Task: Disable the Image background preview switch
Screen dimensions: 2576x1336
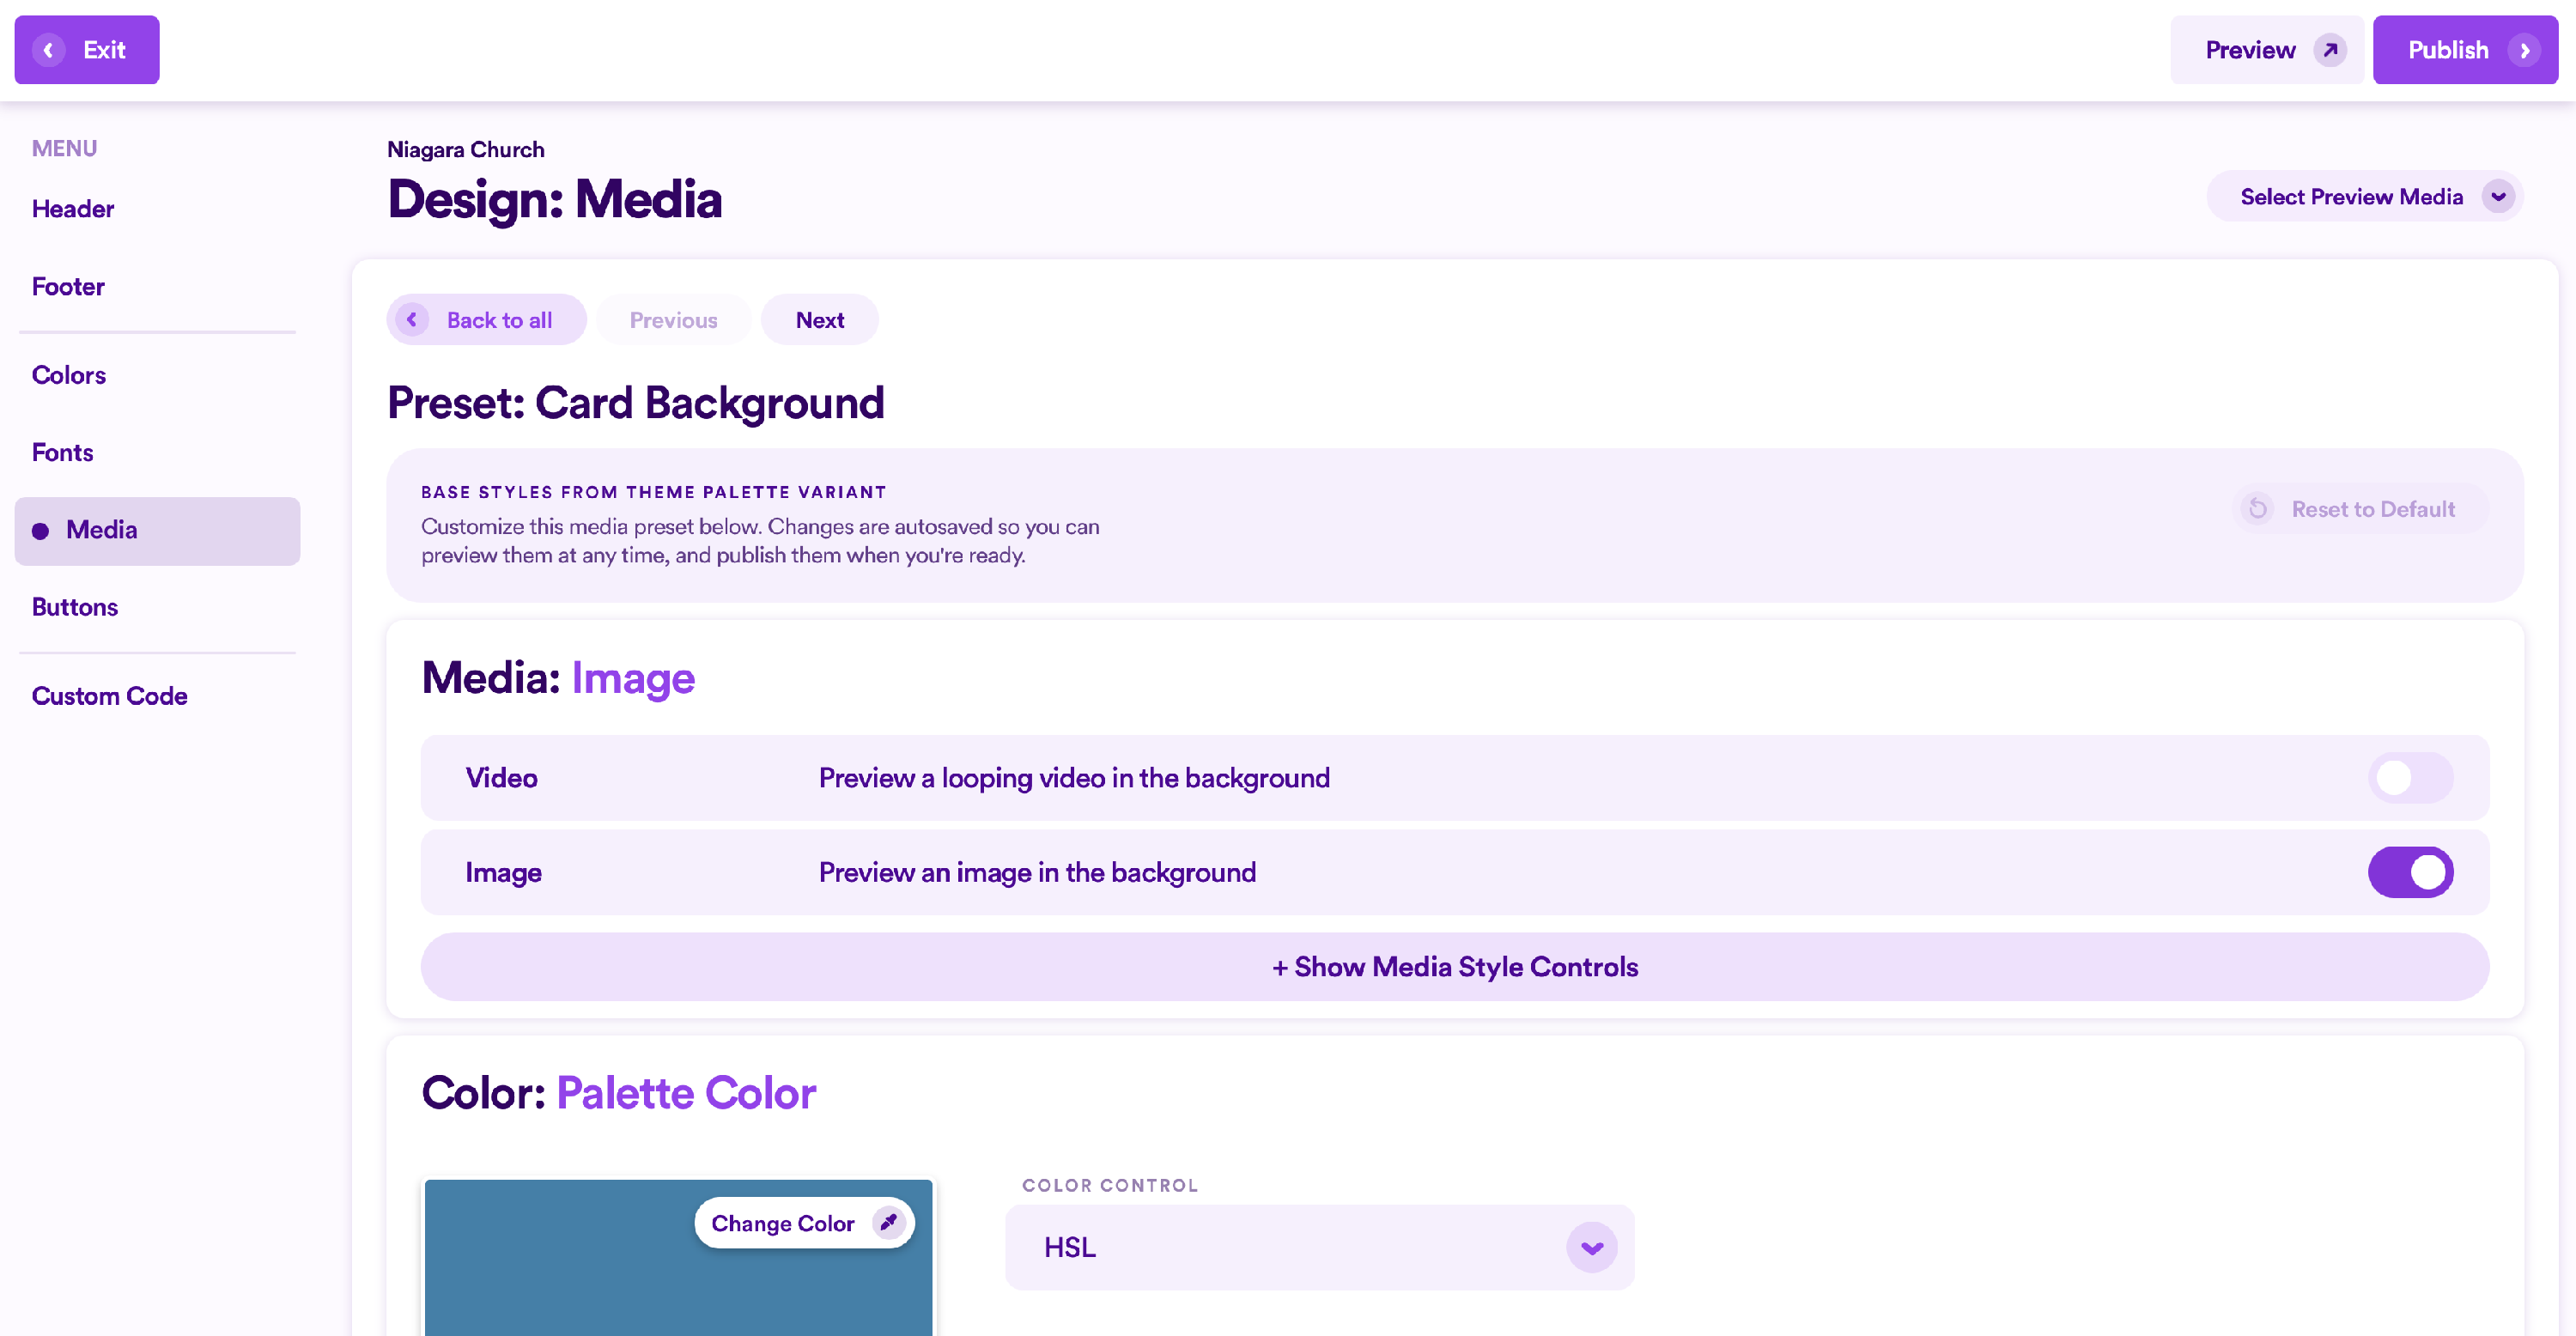Action: pyautogui.click(x=2409, y=872)
